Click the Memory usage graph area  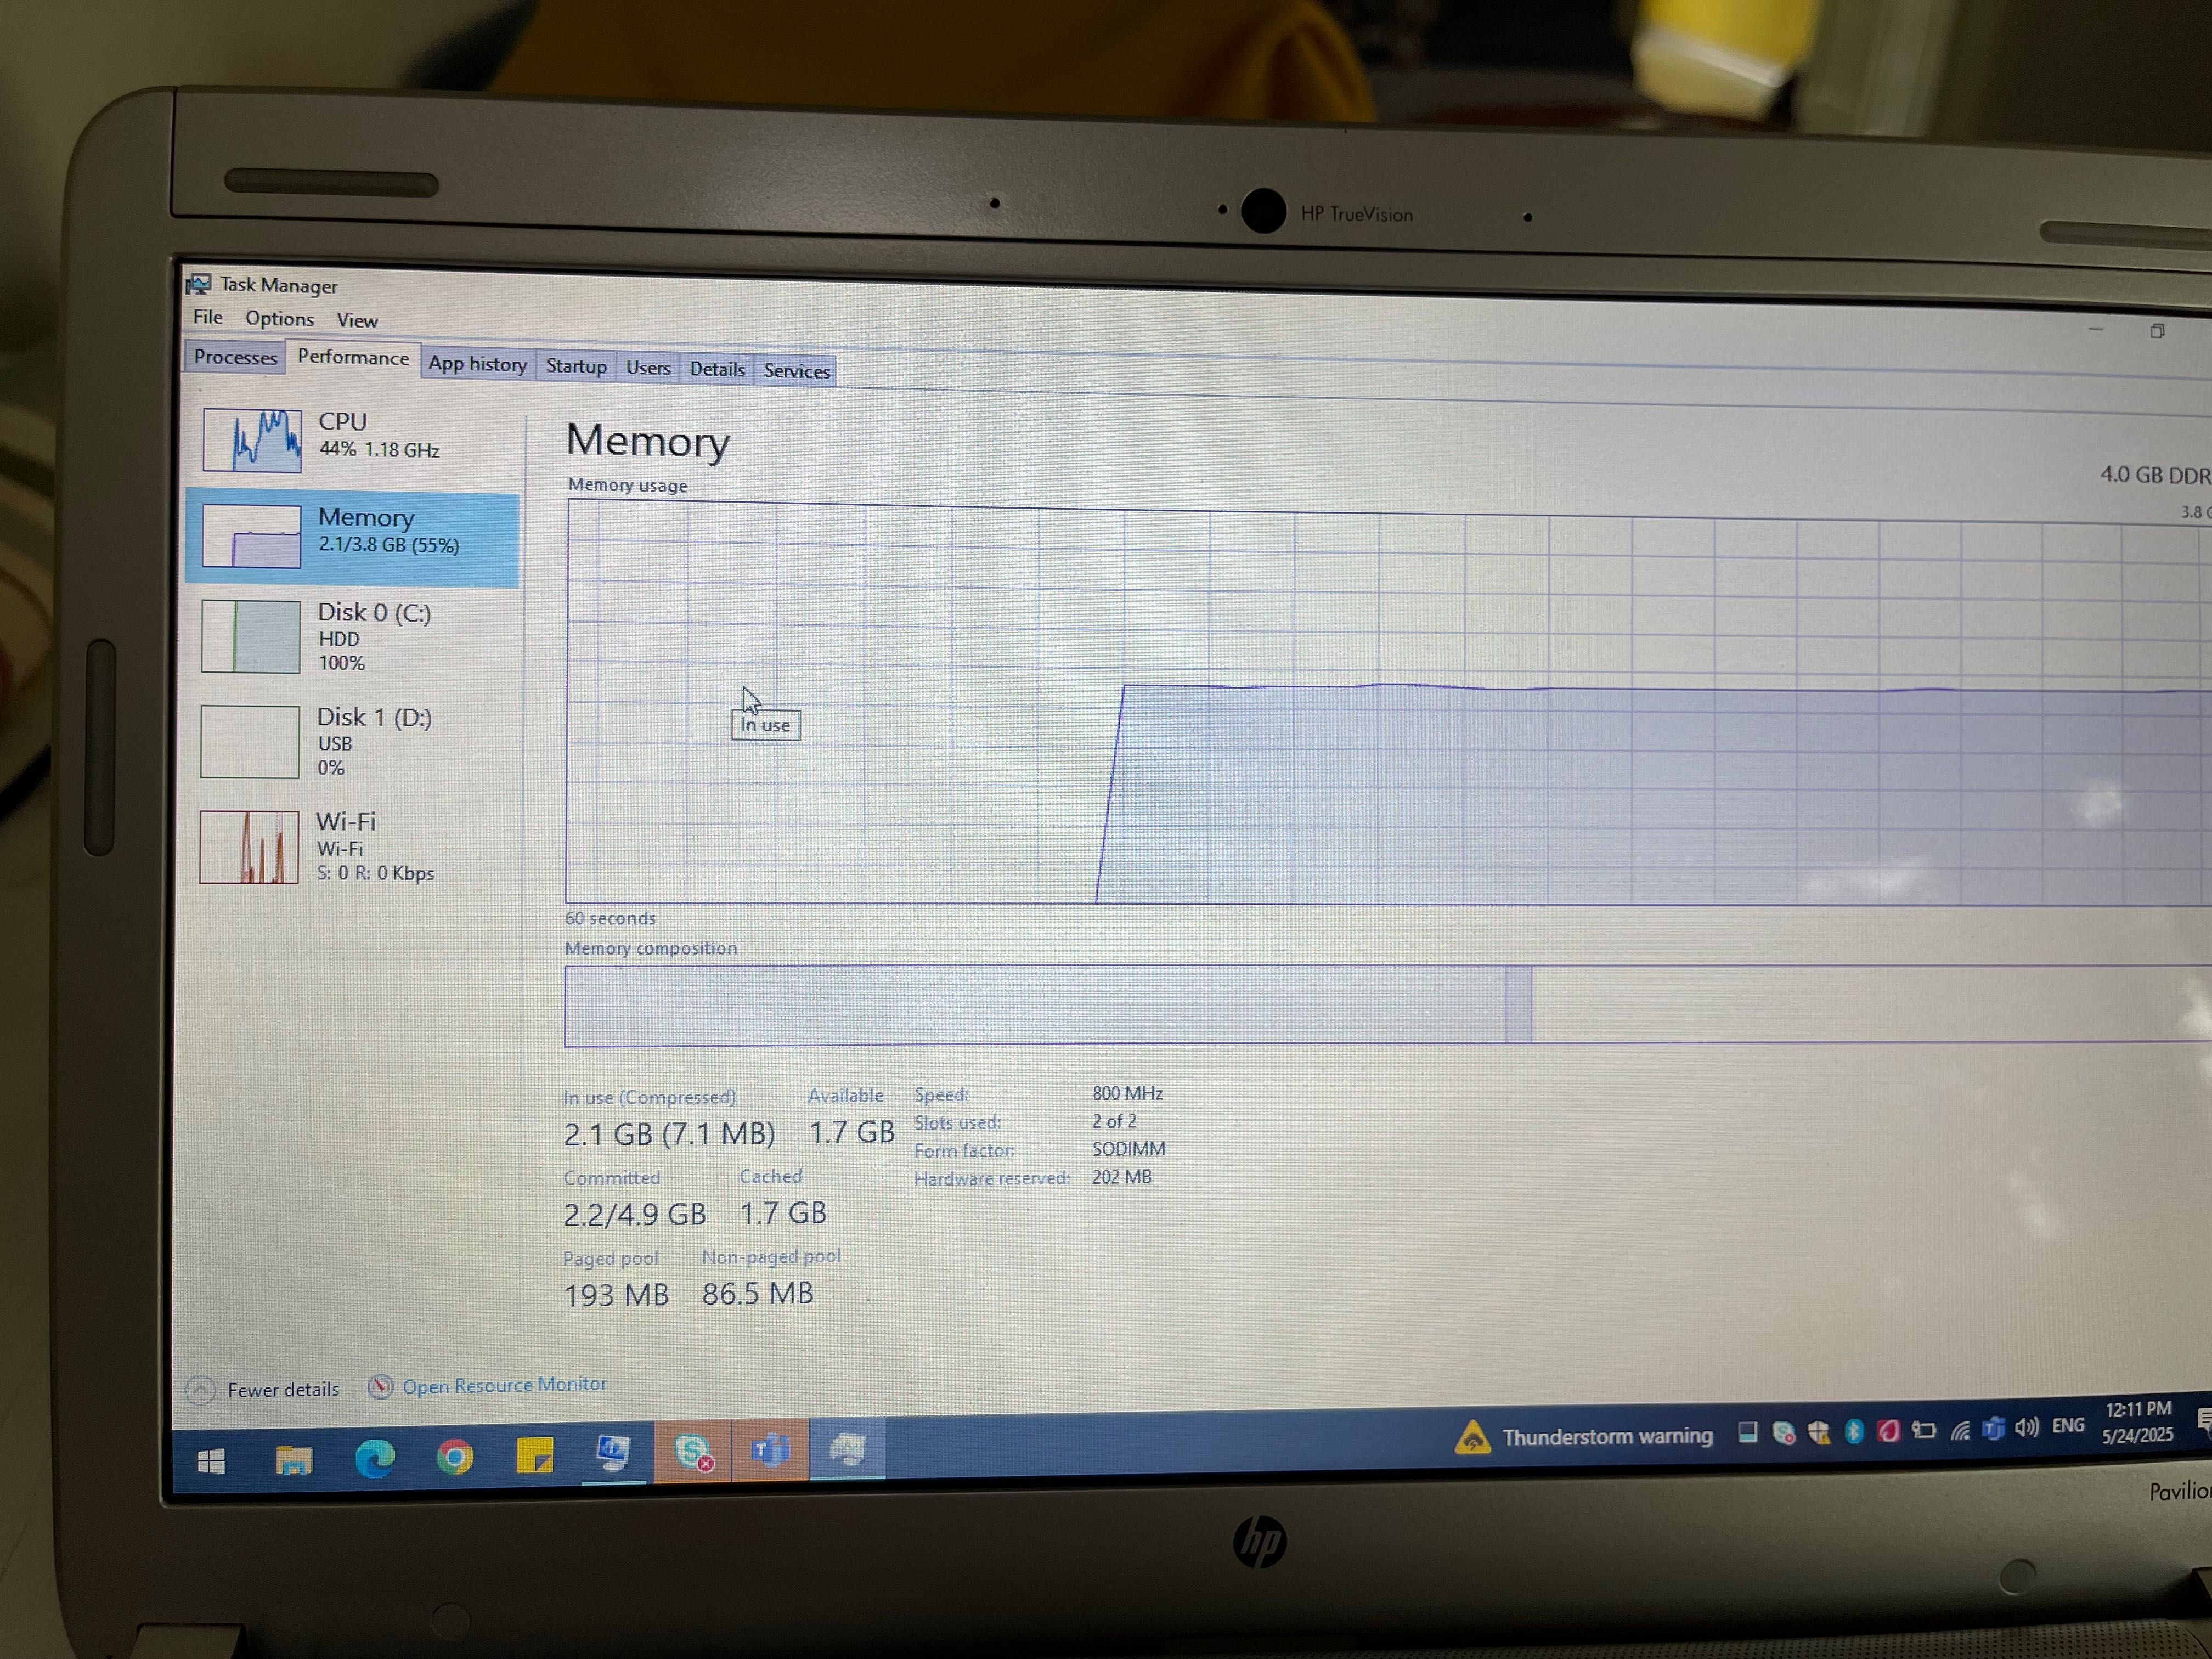pos(1388,703)
